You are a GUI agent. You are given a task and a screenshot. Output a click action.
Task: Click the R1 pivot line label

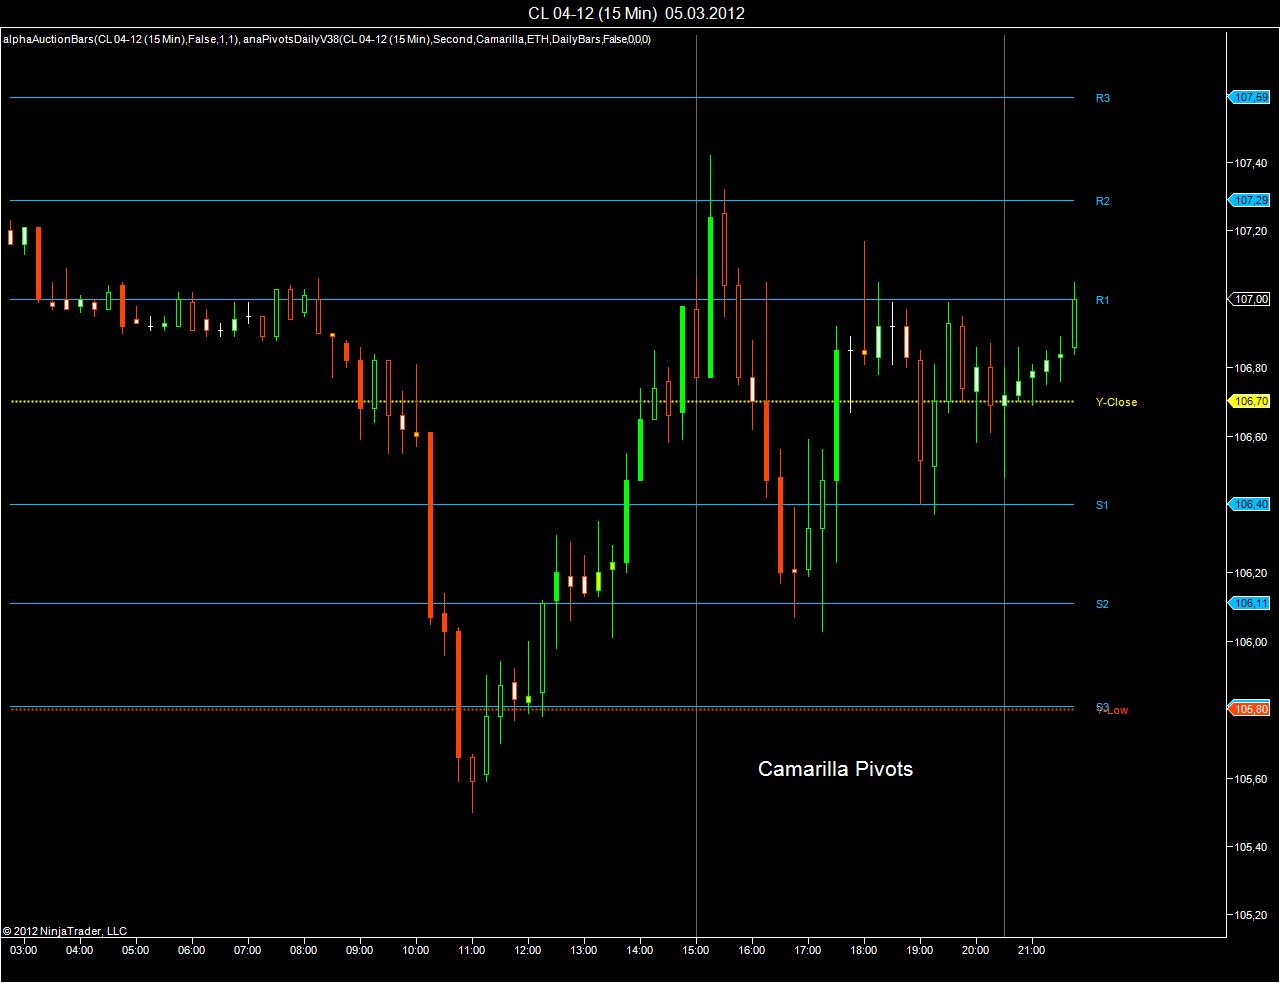click(x=1103, y=300)
